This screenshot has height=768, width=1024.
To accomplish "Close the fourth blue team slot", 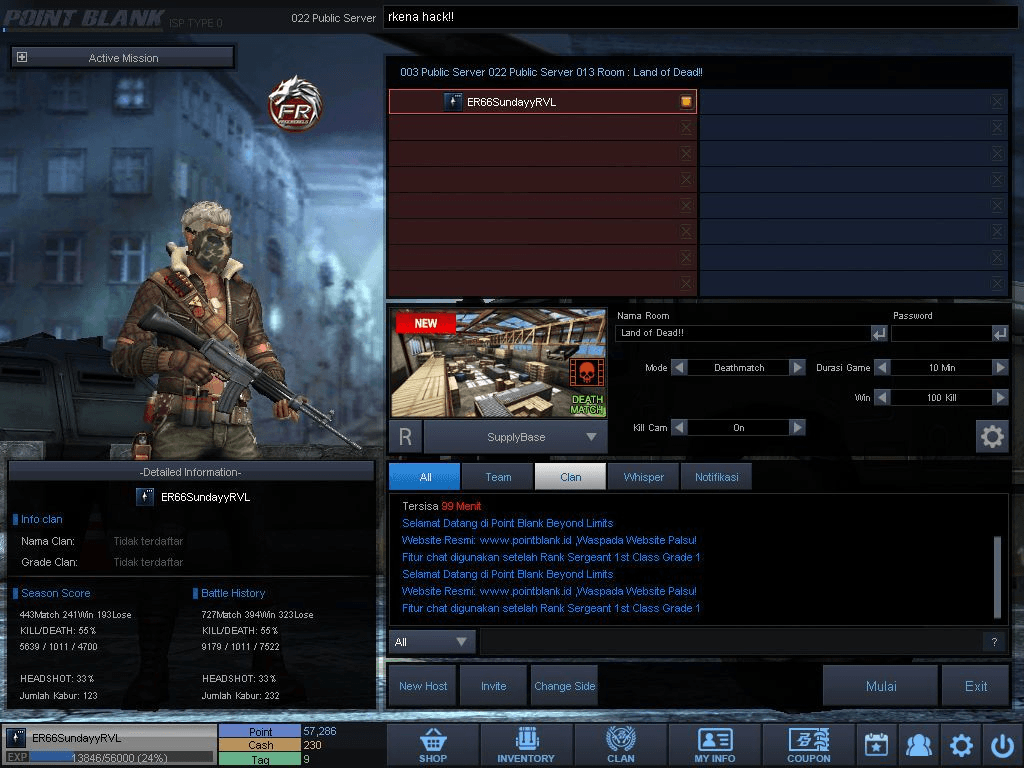I will (x=997, y=180).
